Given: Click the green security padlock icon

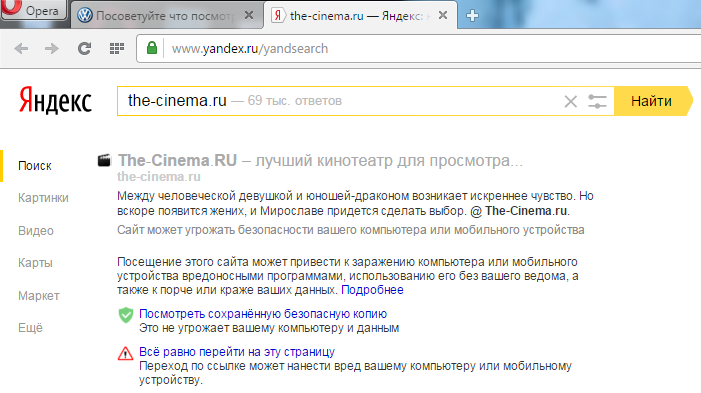Looking at the screenshot, I should 152,48.
